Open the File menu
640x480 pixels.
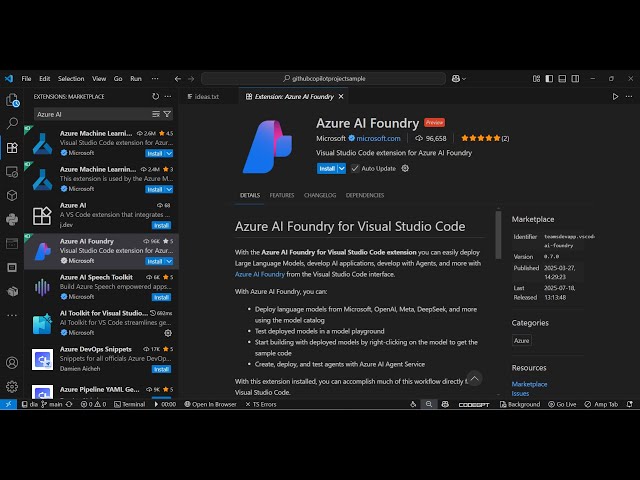[26, 78]
